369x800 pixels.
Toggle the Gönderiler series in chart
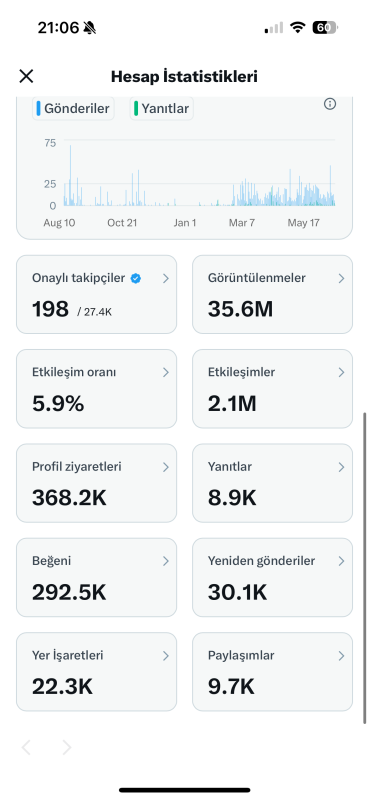[x=73, y=108]
